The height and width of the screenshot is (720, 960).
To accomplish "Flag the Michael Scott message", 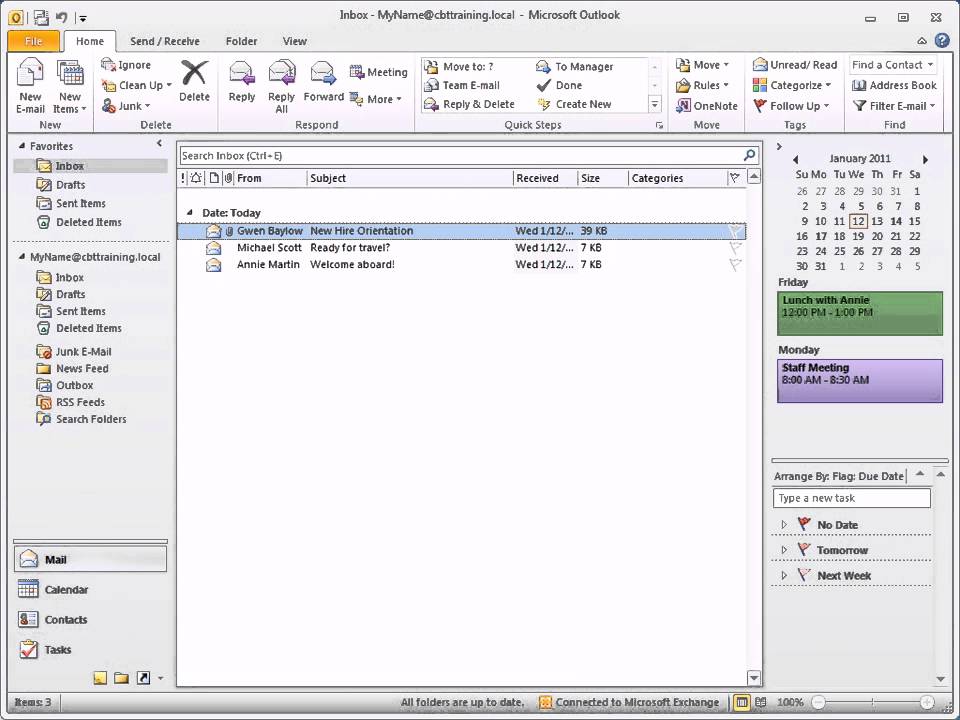I will click(735, 247).
